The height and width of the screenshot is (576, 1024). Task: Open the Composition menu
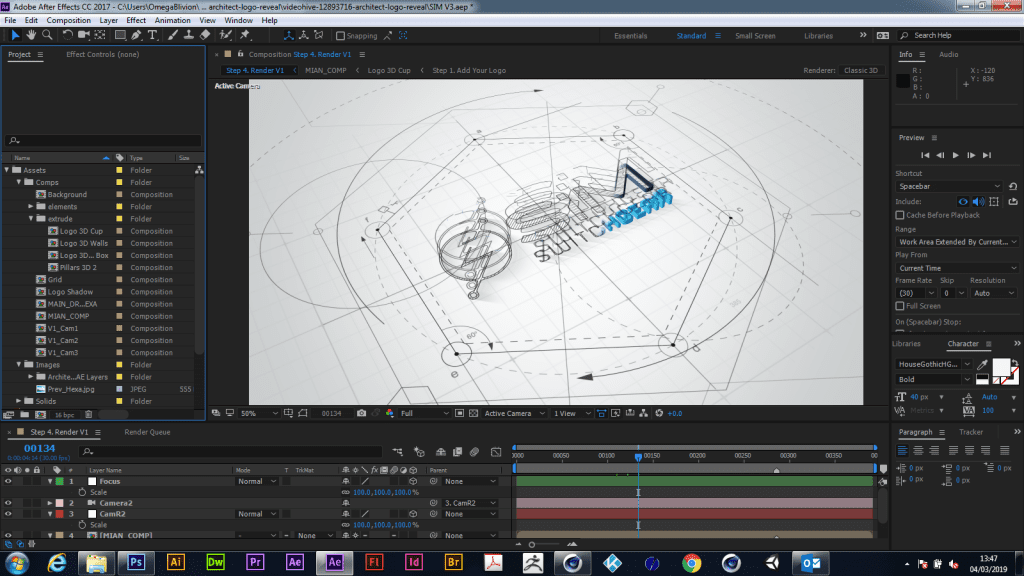click(x=69, y=20)
